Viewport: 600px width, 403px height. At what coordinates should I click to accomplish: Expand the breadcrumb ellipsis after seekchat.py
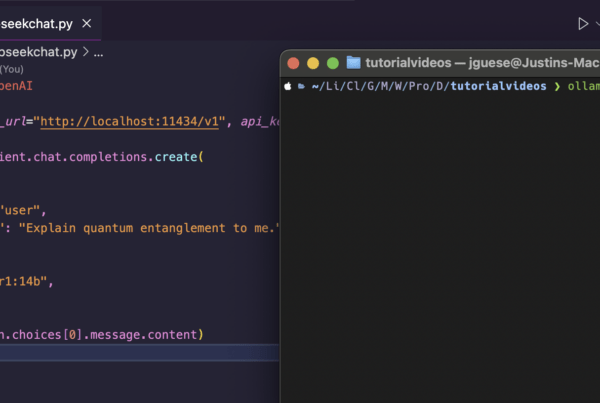coord(98,52)
